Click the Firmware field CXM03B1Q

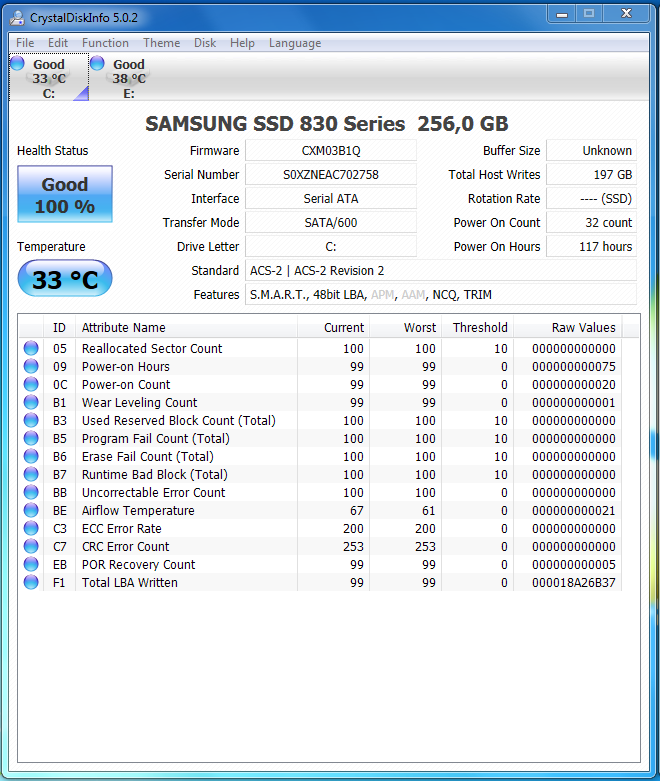pyautogui.click(x=331, y=150)
